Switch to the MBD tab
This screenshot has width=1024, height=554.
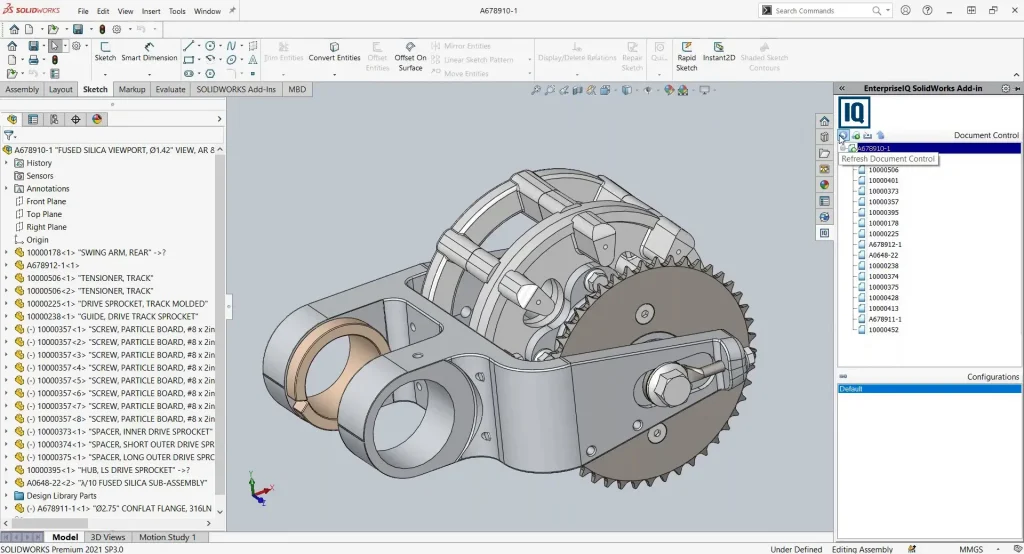coord(297,90)
